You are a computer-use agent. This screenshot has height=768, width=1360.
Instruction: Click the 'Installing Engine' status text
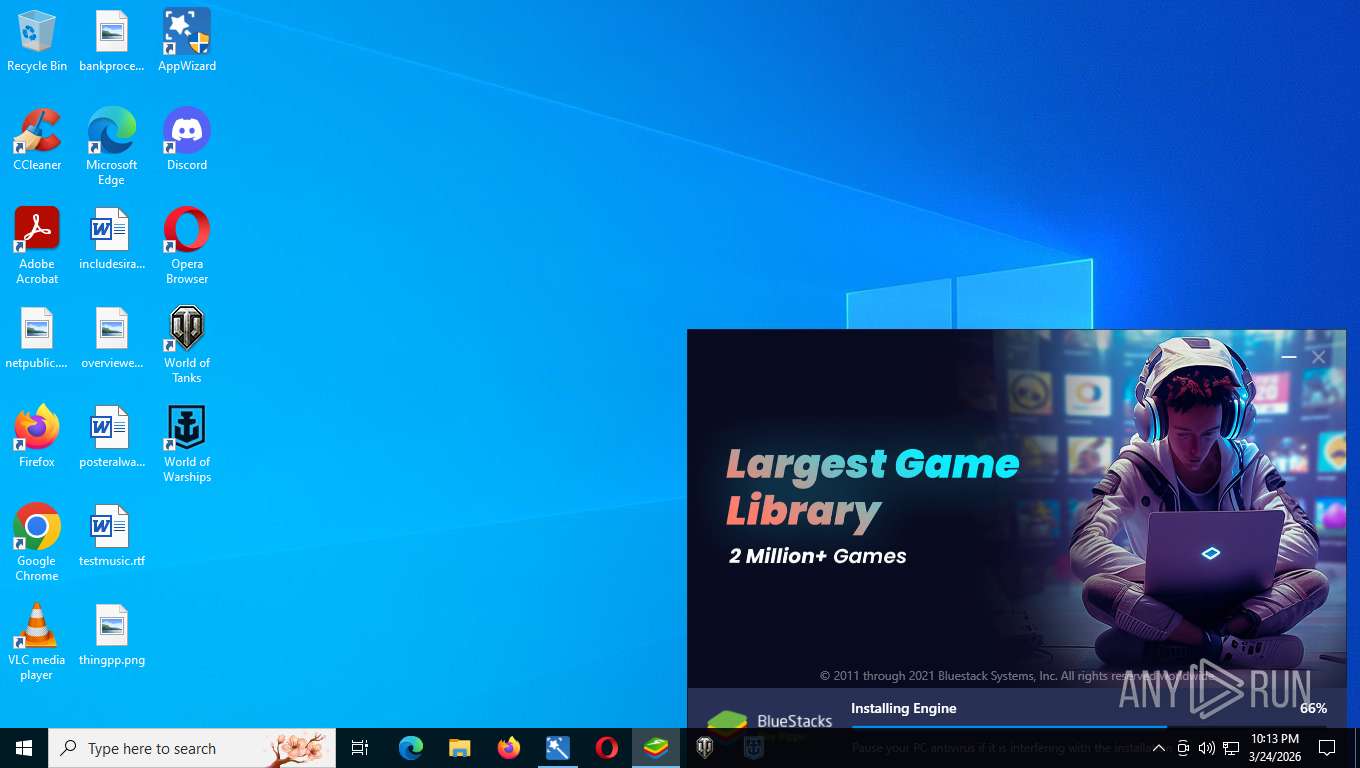coord(904,708)
